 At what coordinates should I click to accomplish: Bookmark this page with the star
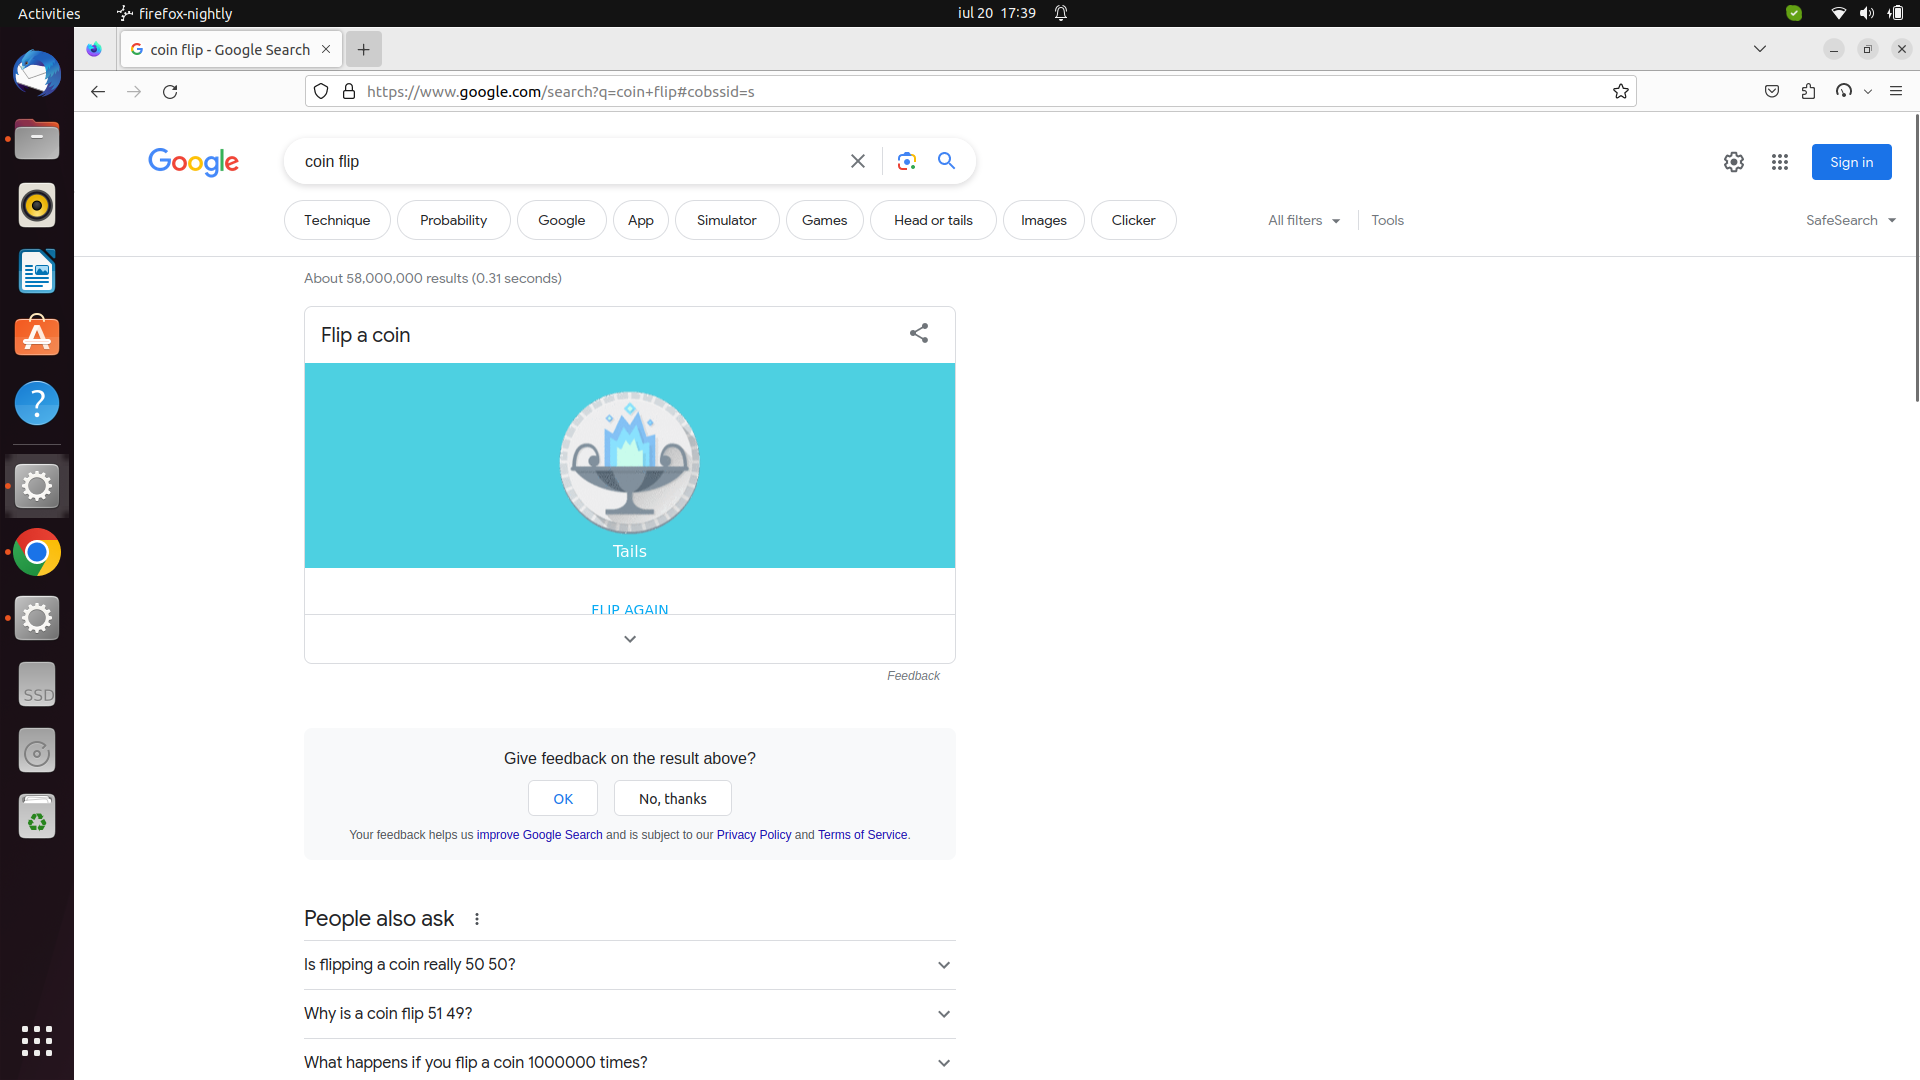point(1620,91)
